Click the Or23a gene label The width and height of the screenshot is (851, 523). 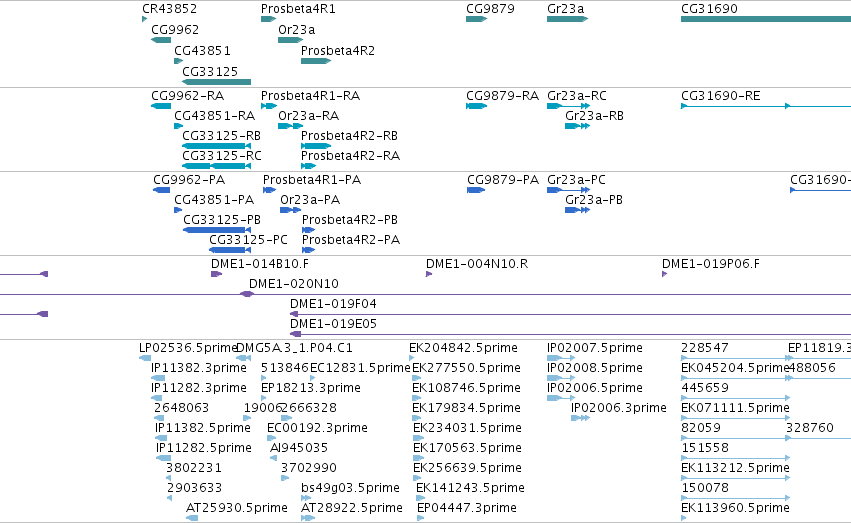296,29
